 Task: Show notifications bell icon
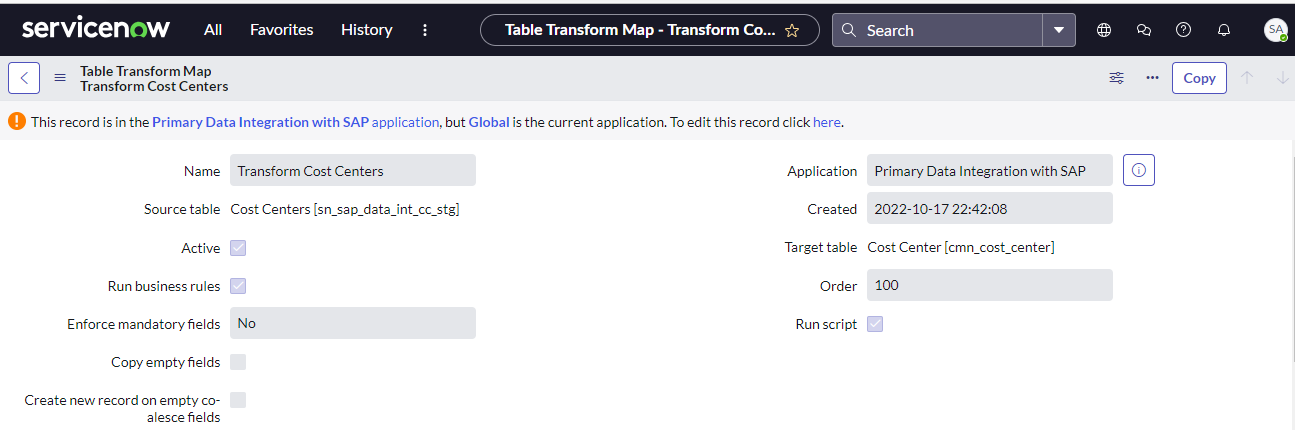click(1223, 30)
